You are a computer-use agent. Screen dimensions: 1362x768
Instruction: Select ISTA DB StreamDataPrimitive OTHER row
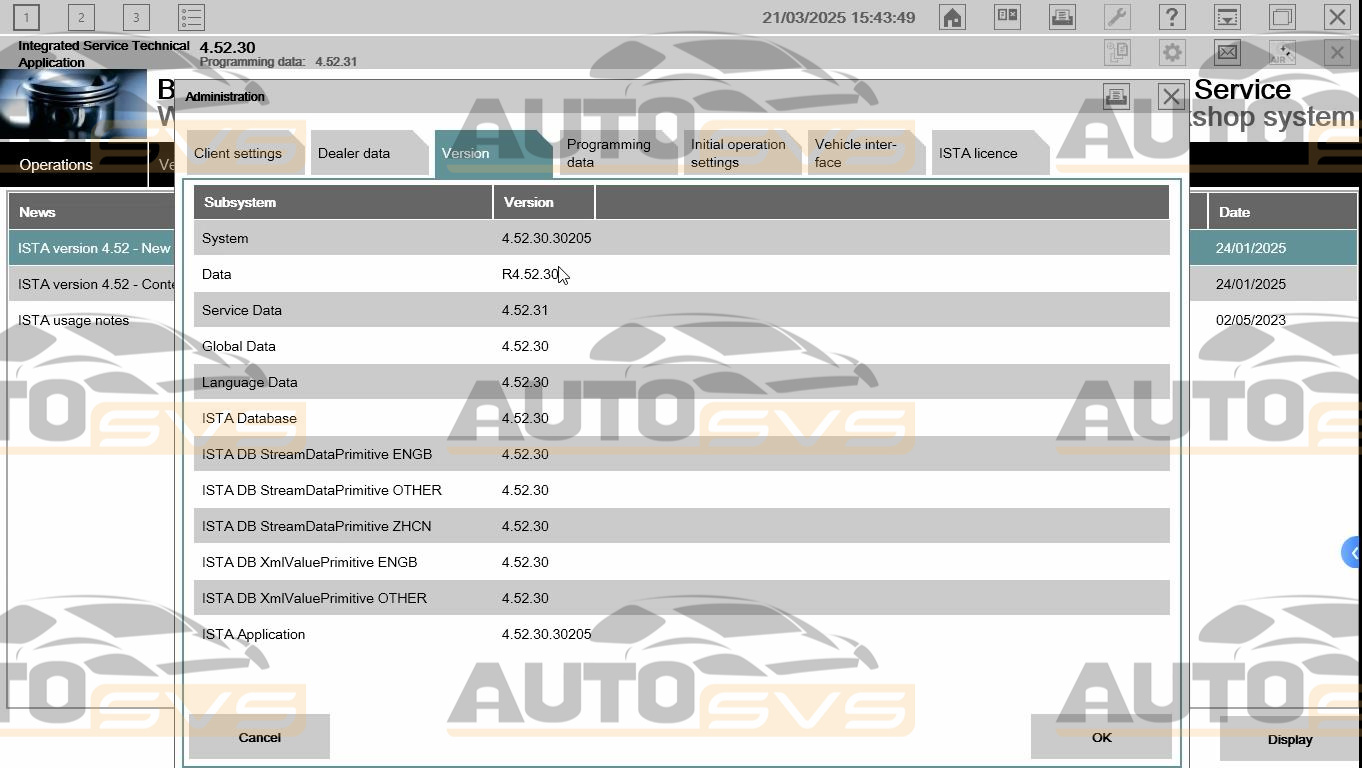pyautogui.click(x=681, y=490)
